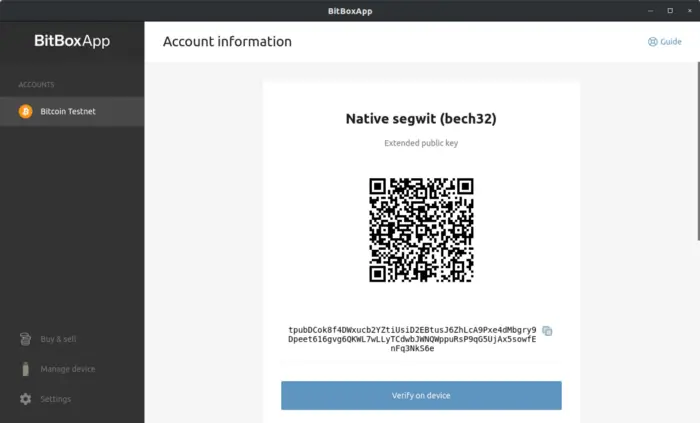Click the Settings gear icon
This screenshot has width=700, height=423.
pos(25,399)
